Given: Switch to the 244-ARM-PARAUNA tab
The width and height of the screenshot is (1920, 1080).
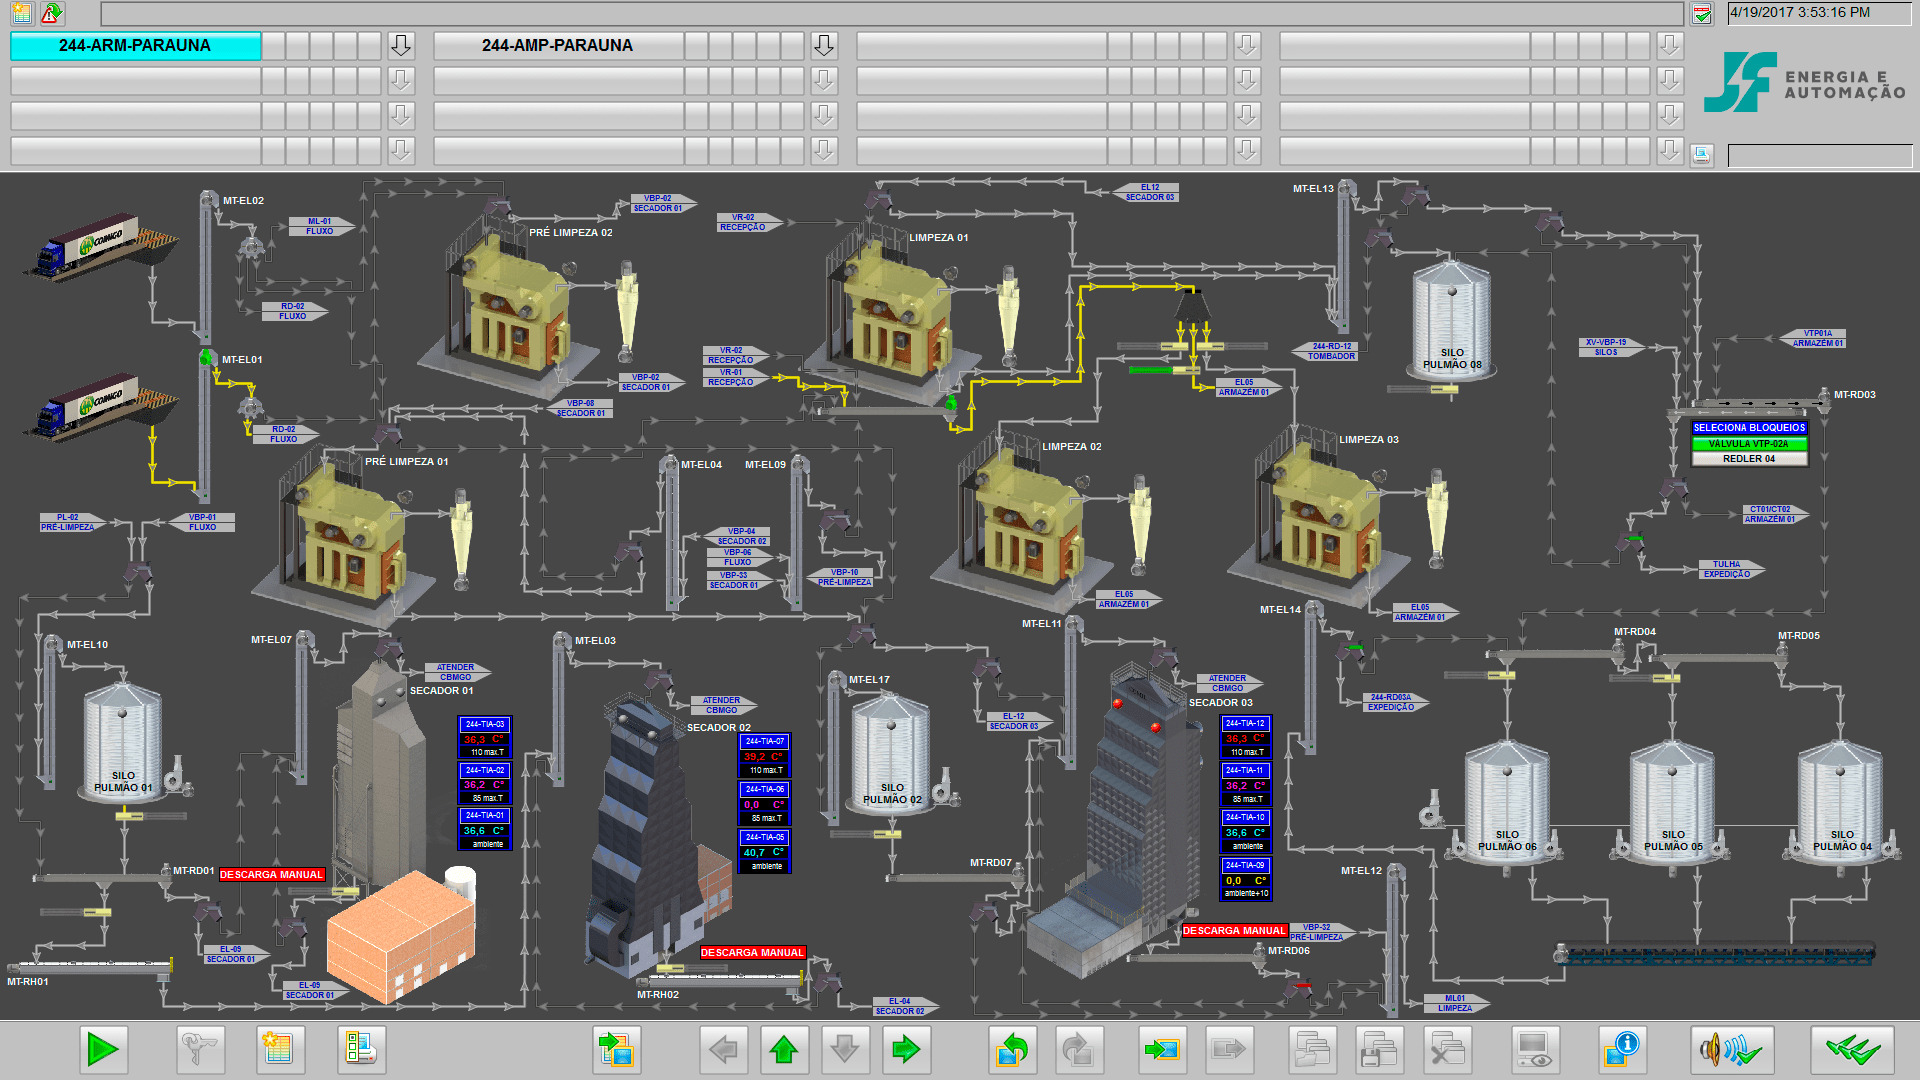Looking at the screenshot, I should pos(136,46).
